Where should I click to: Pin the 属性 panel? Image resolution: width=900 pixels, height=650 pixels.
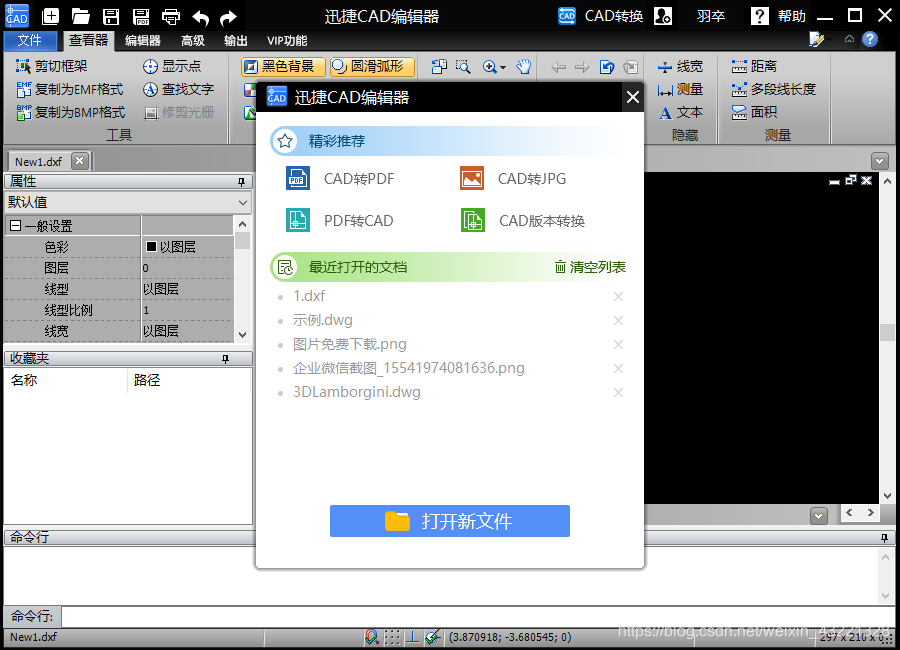click(242, 182)
